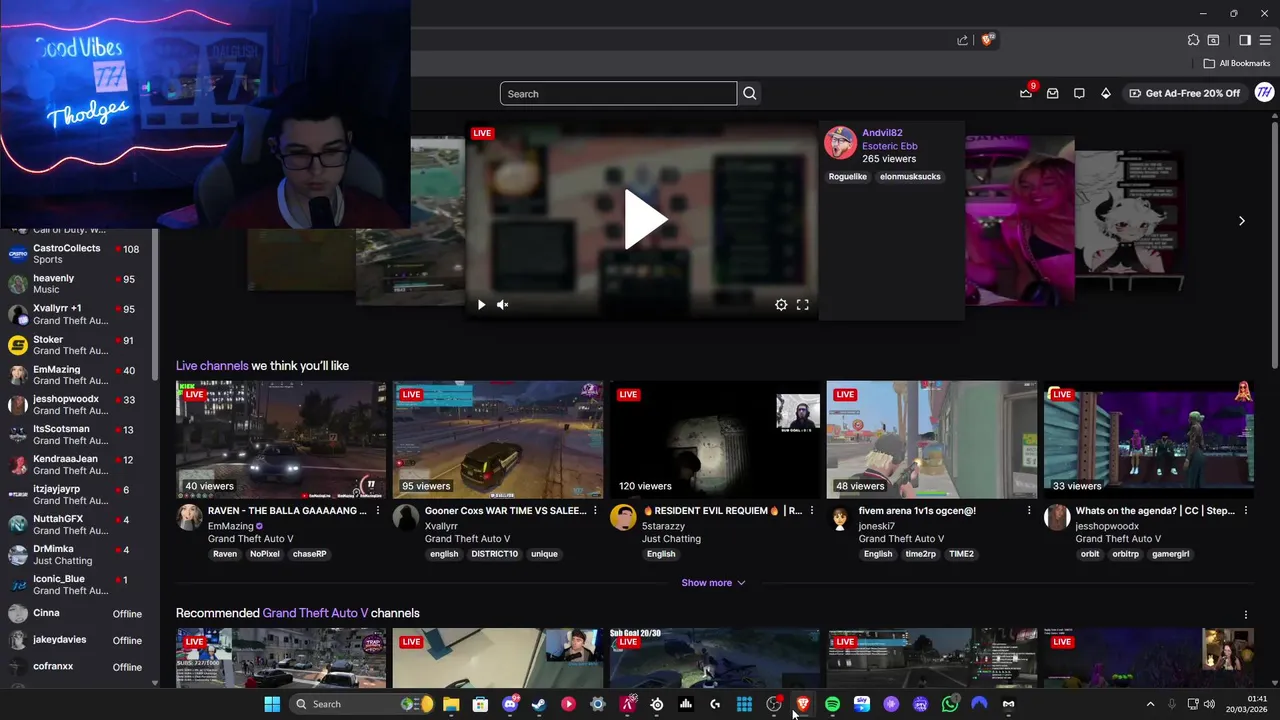The height and width of the screenshot is (720, 1280).
Task: Click EmMazing's avatar under the stream card
Action: pos(189,517)
